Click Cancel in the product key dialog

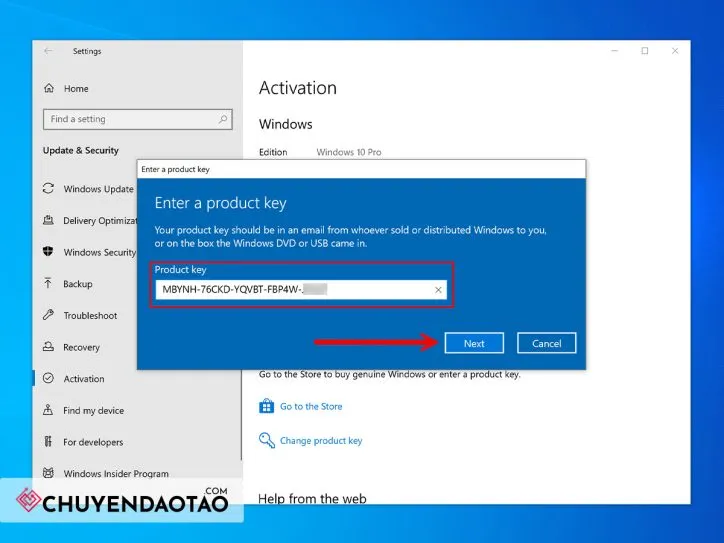pos(547,343)
